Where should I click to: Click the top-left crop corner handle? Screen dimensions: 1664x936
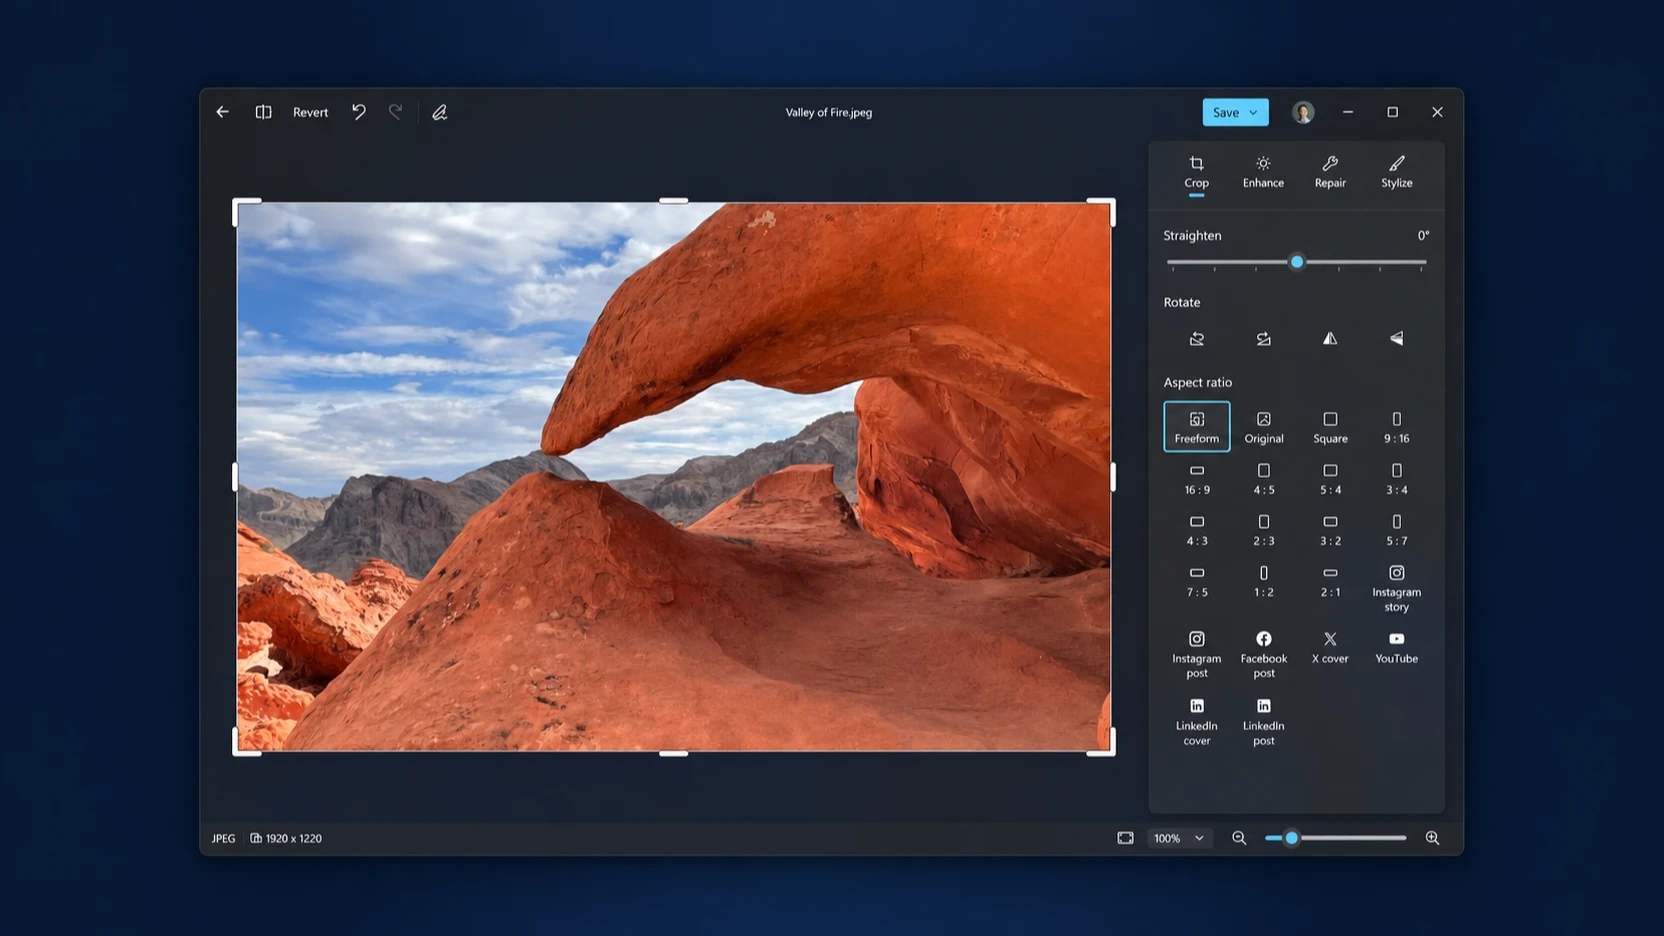pyautogui.click(x=245, y=211)
